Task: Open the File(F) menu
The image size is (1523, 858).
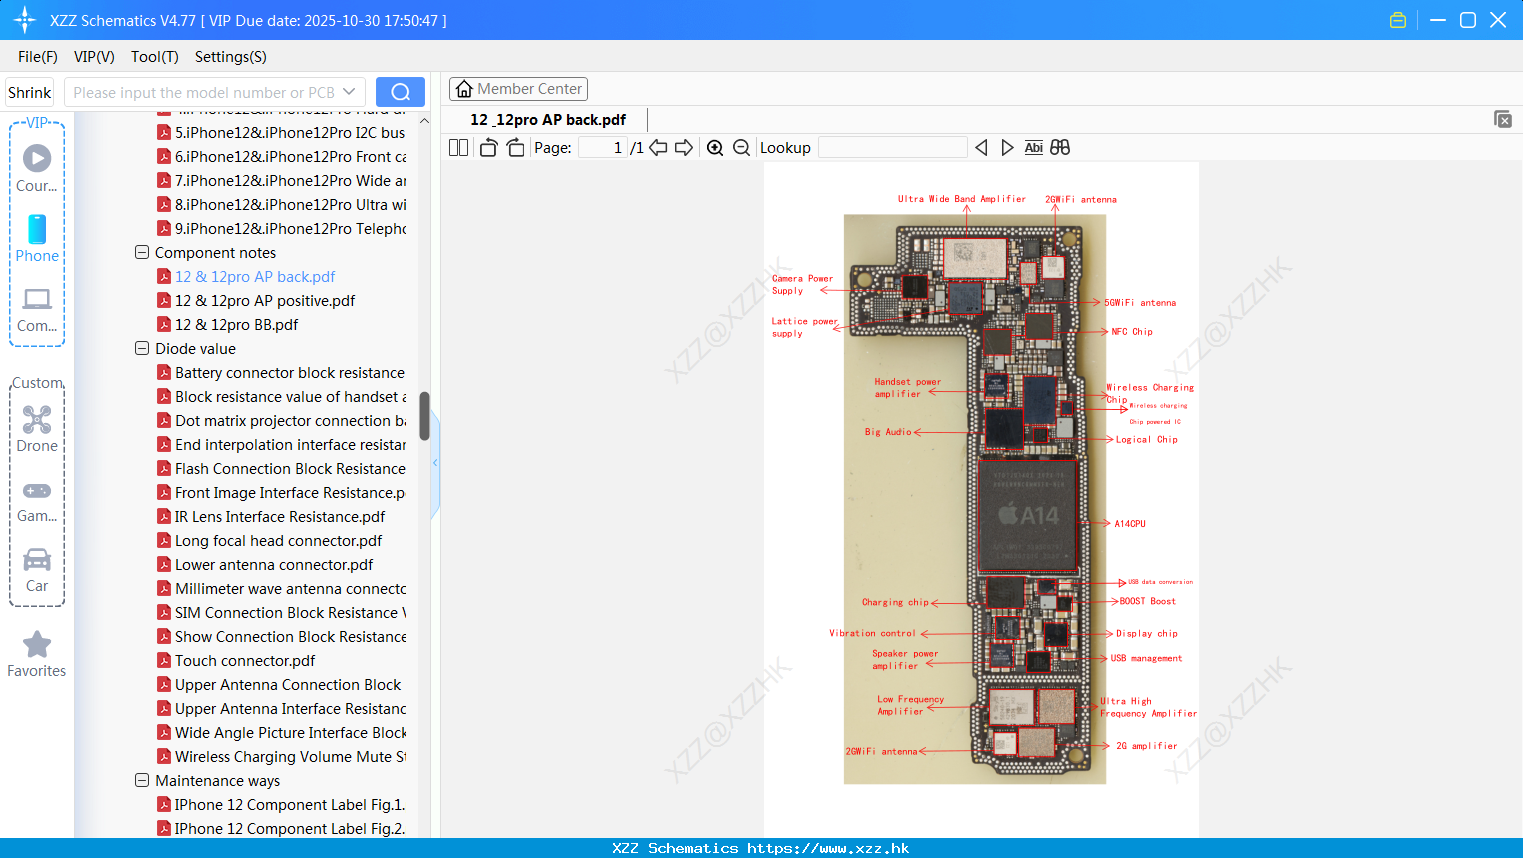Action: 38,57
